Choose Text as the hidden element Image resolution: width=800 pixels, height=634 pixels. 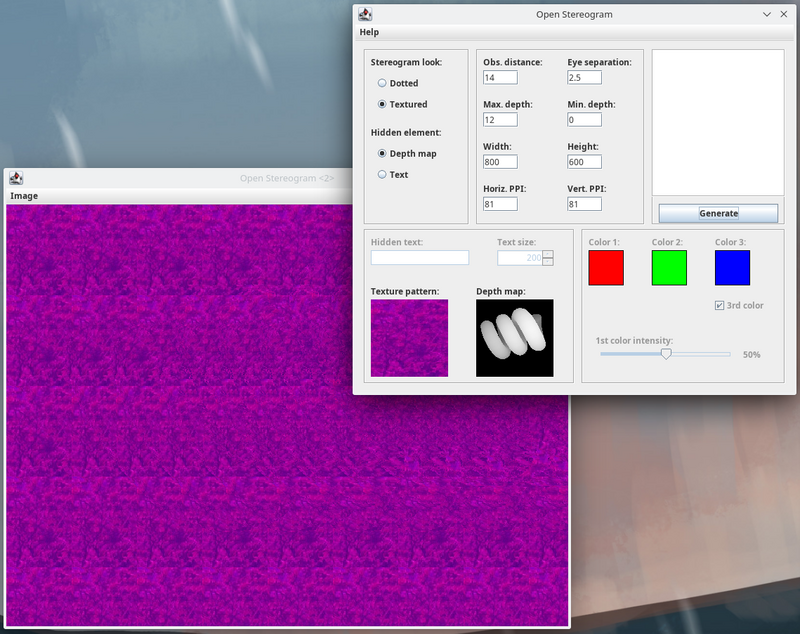[x=382, y=174]
